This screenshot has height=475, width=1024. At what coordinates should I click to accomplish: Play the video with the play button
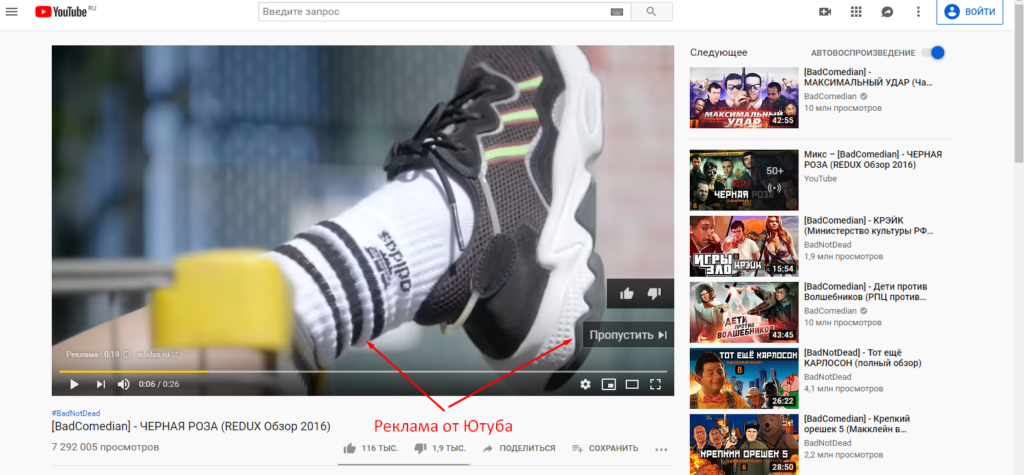74,384
